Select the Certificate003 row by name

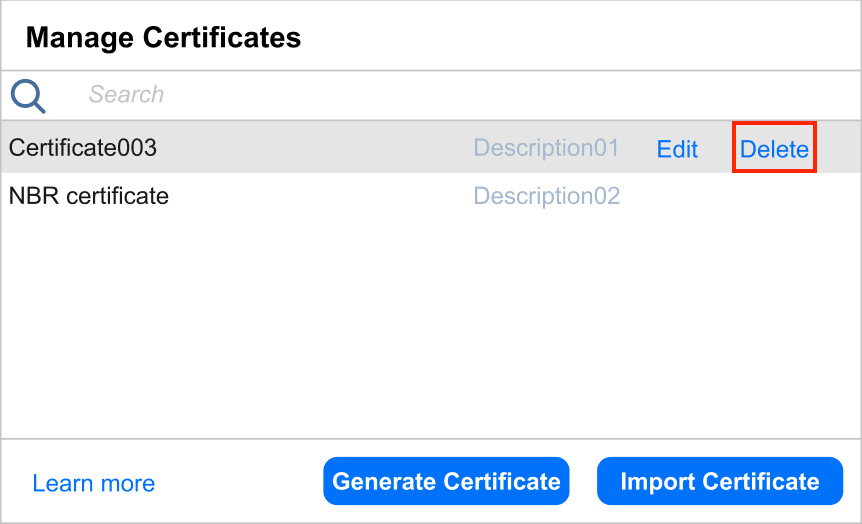click(83, 148)
